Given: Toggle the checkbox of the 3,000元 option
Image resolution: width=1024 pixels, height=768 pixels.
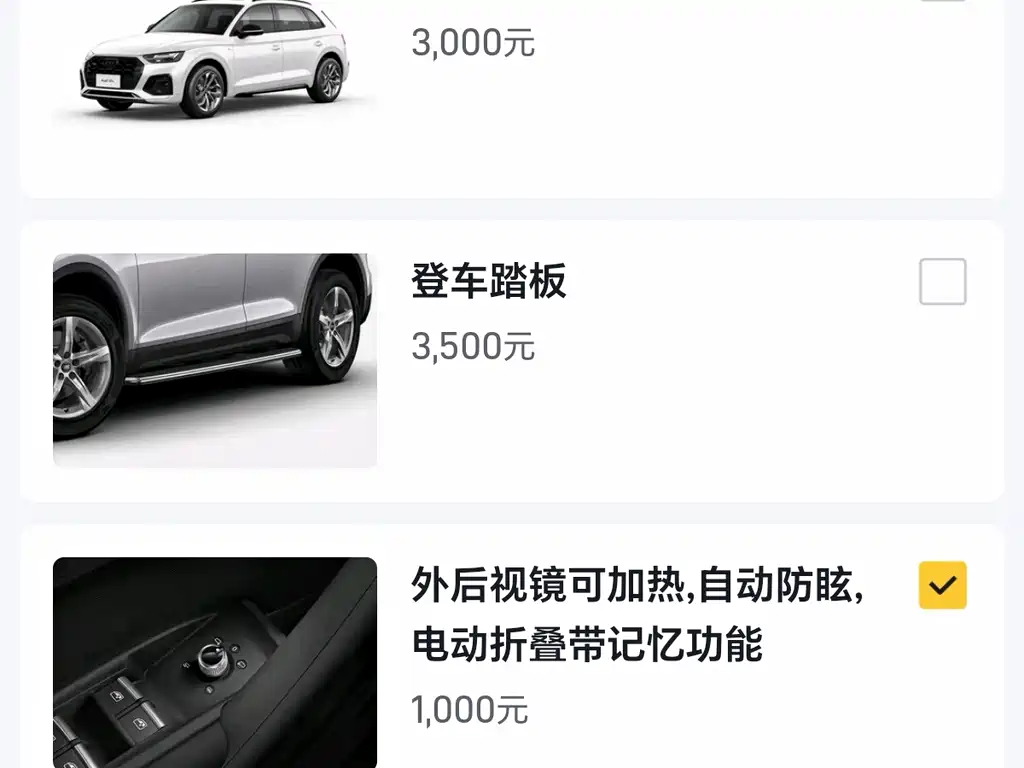Looking at the screenshot, I should coord(942,1).
